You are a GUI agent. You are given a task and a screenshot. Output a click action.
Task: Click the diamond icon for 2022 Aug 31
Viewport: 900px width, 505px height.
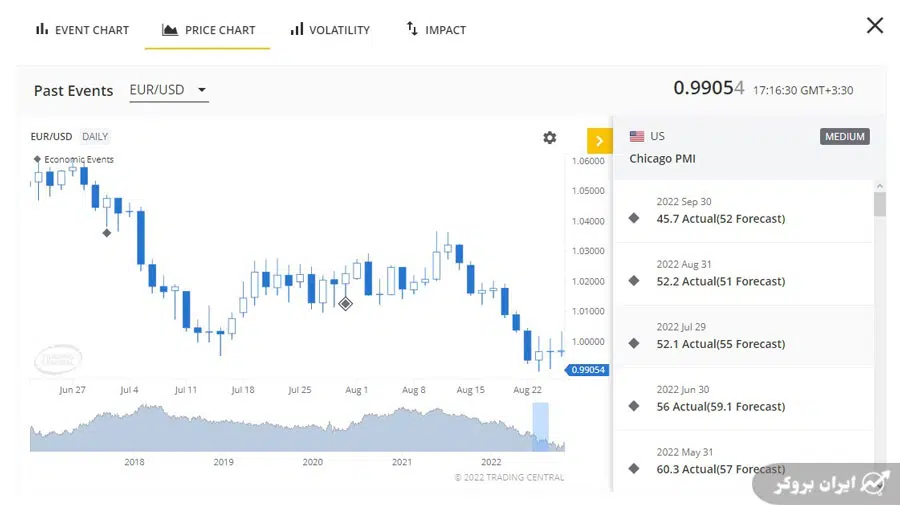(633, 281)
